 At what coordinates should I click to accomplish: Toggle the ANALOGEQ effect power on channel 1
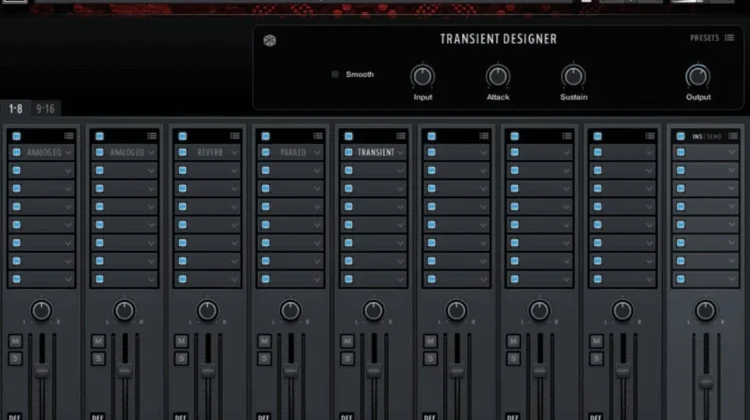coord(16,152)
